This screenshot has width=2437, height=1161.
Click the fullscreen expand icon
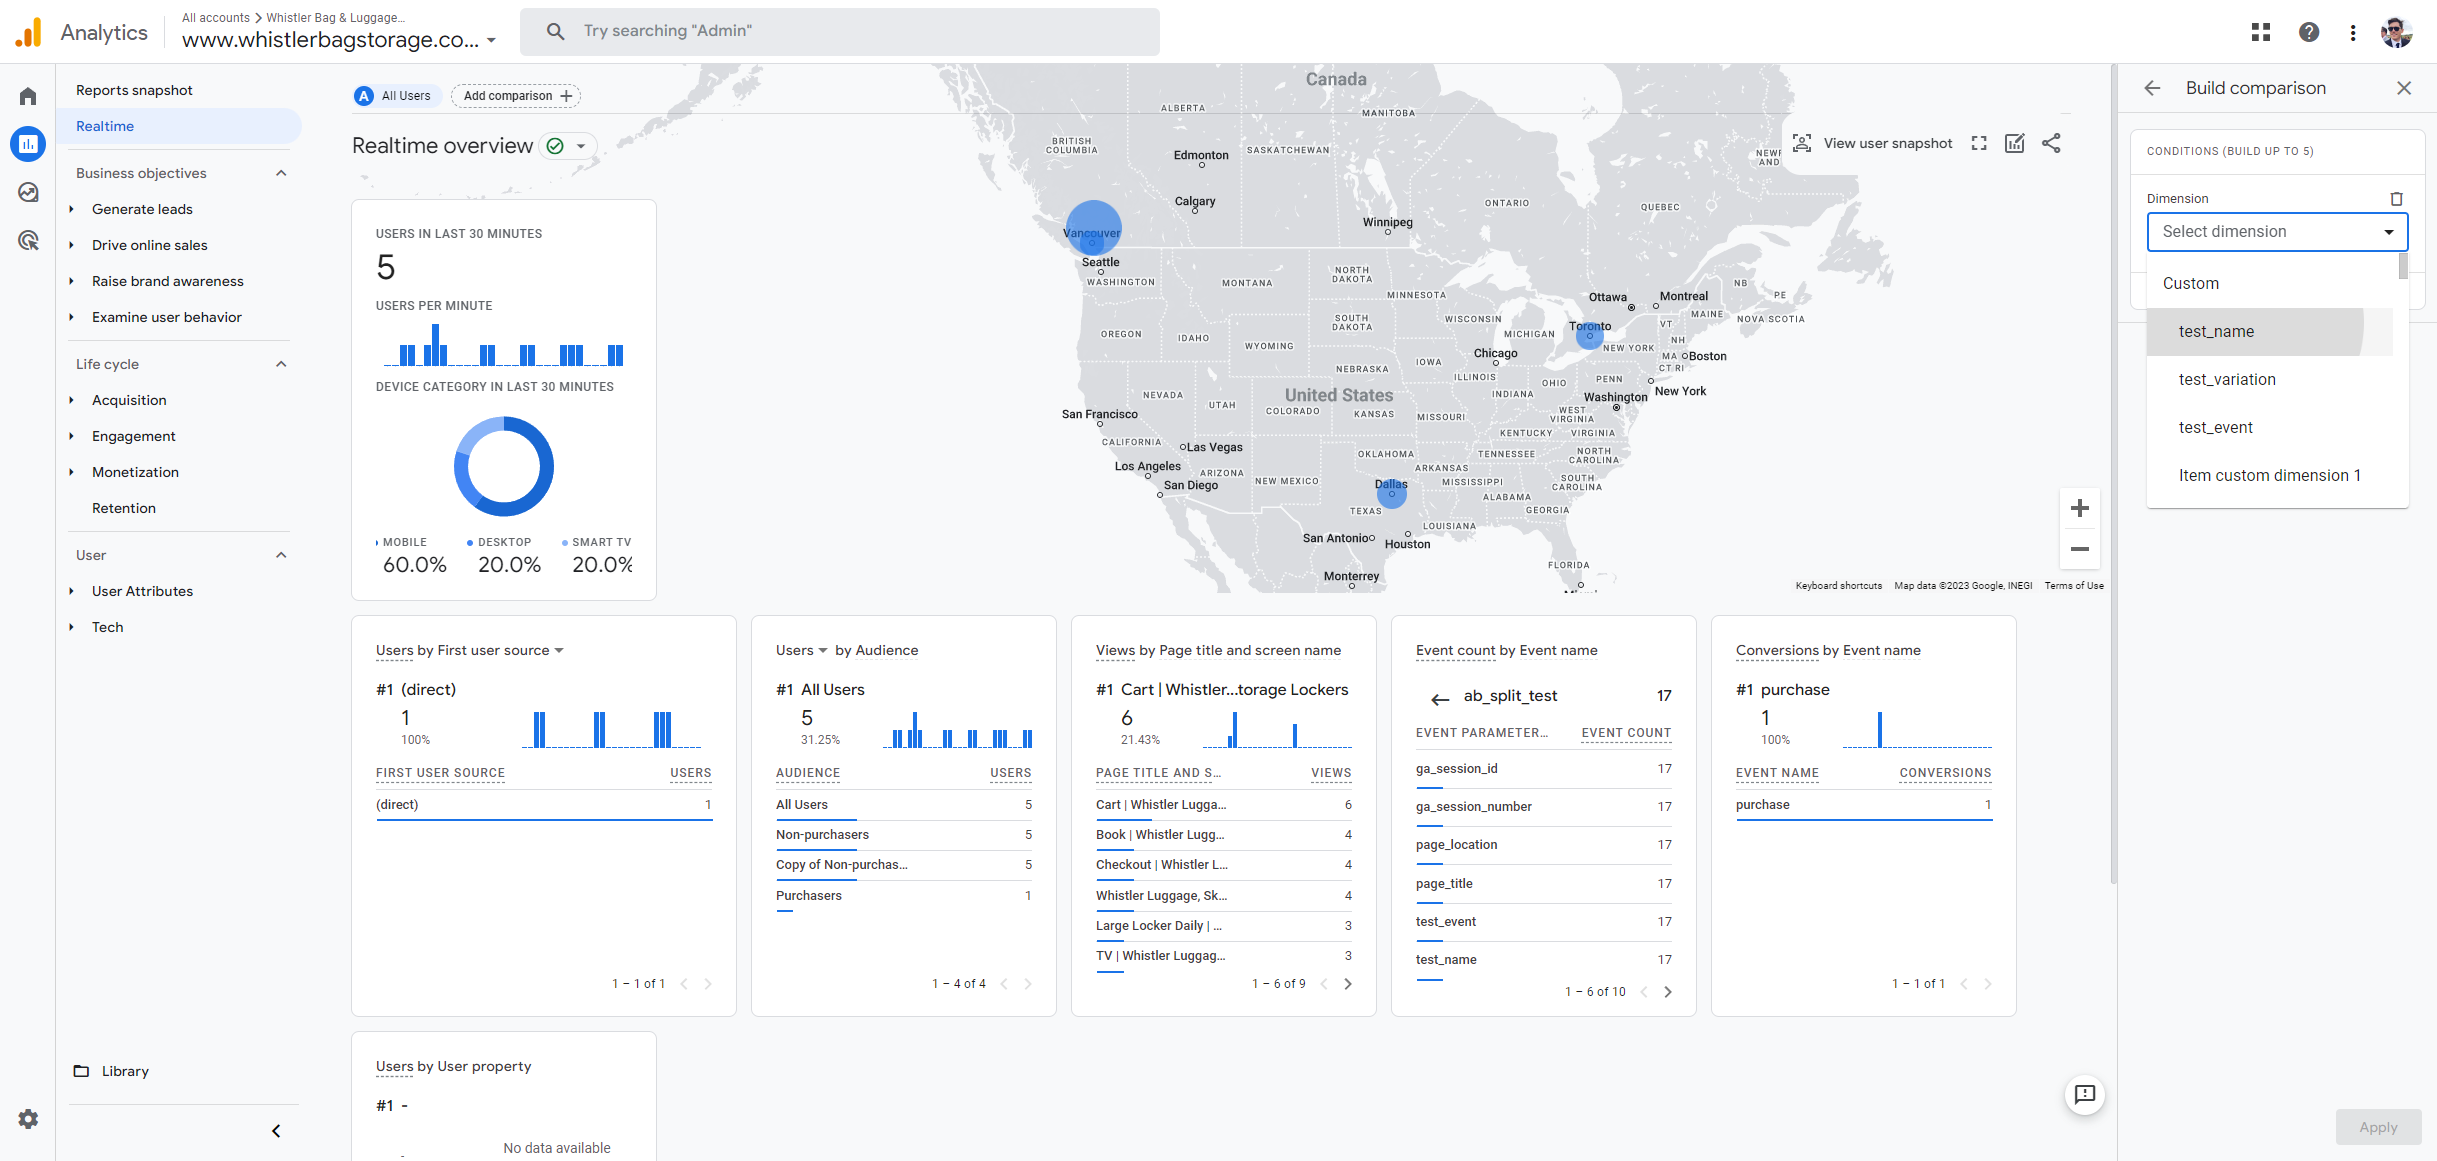[x=1979, y=143]
